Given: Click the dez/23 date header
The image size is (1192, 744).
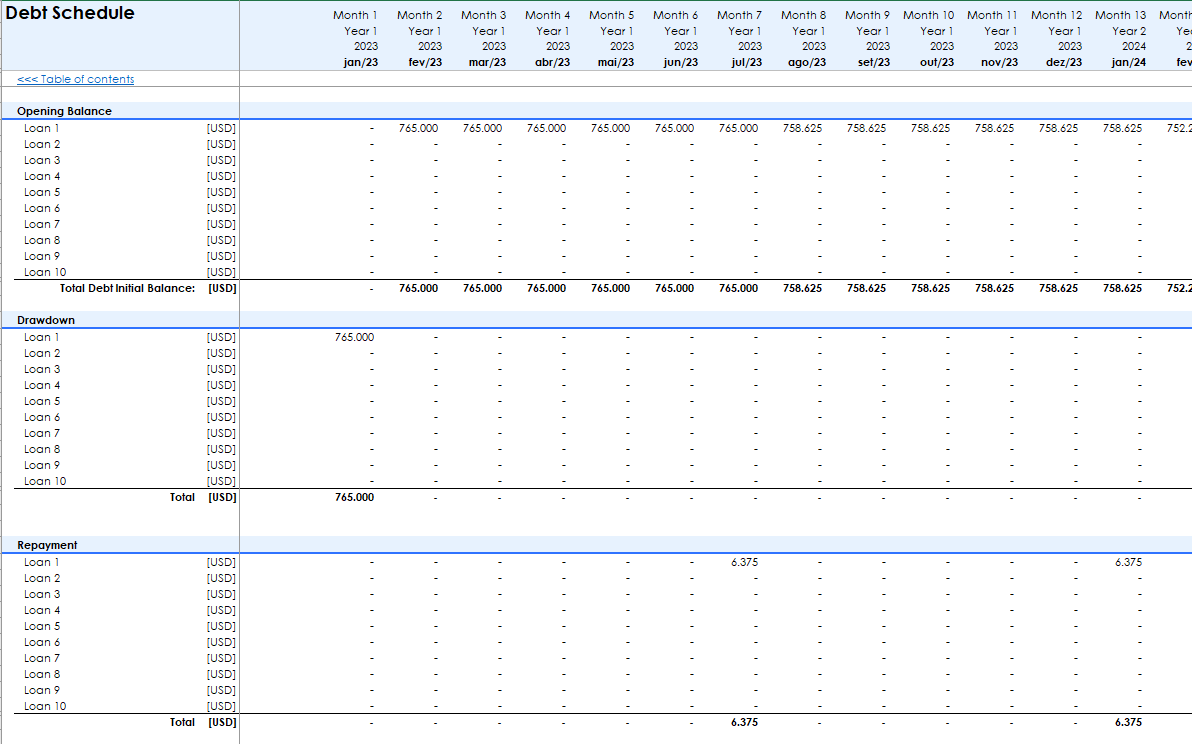Looking at the screenshot, I should (x=1064, y=62).
